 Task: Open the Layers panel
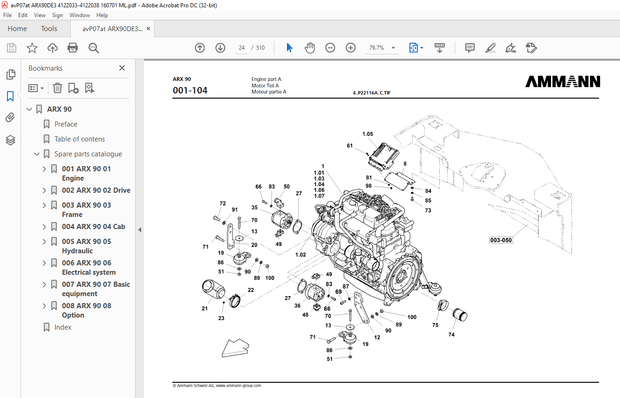click(x=11, y=140)
